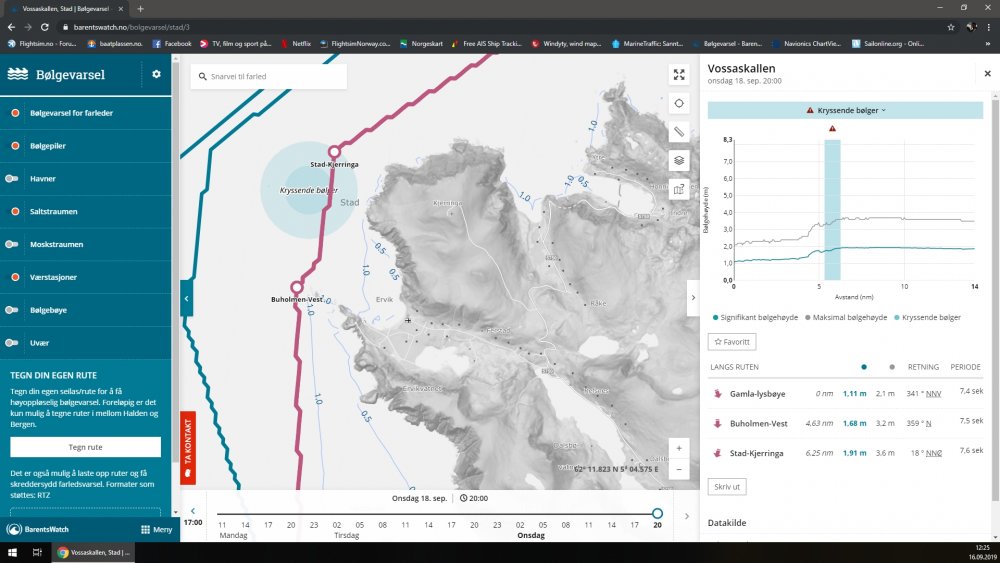Click the search magnifier icon
Viewport: 1000px width, 563px height.
pos(202,77)
